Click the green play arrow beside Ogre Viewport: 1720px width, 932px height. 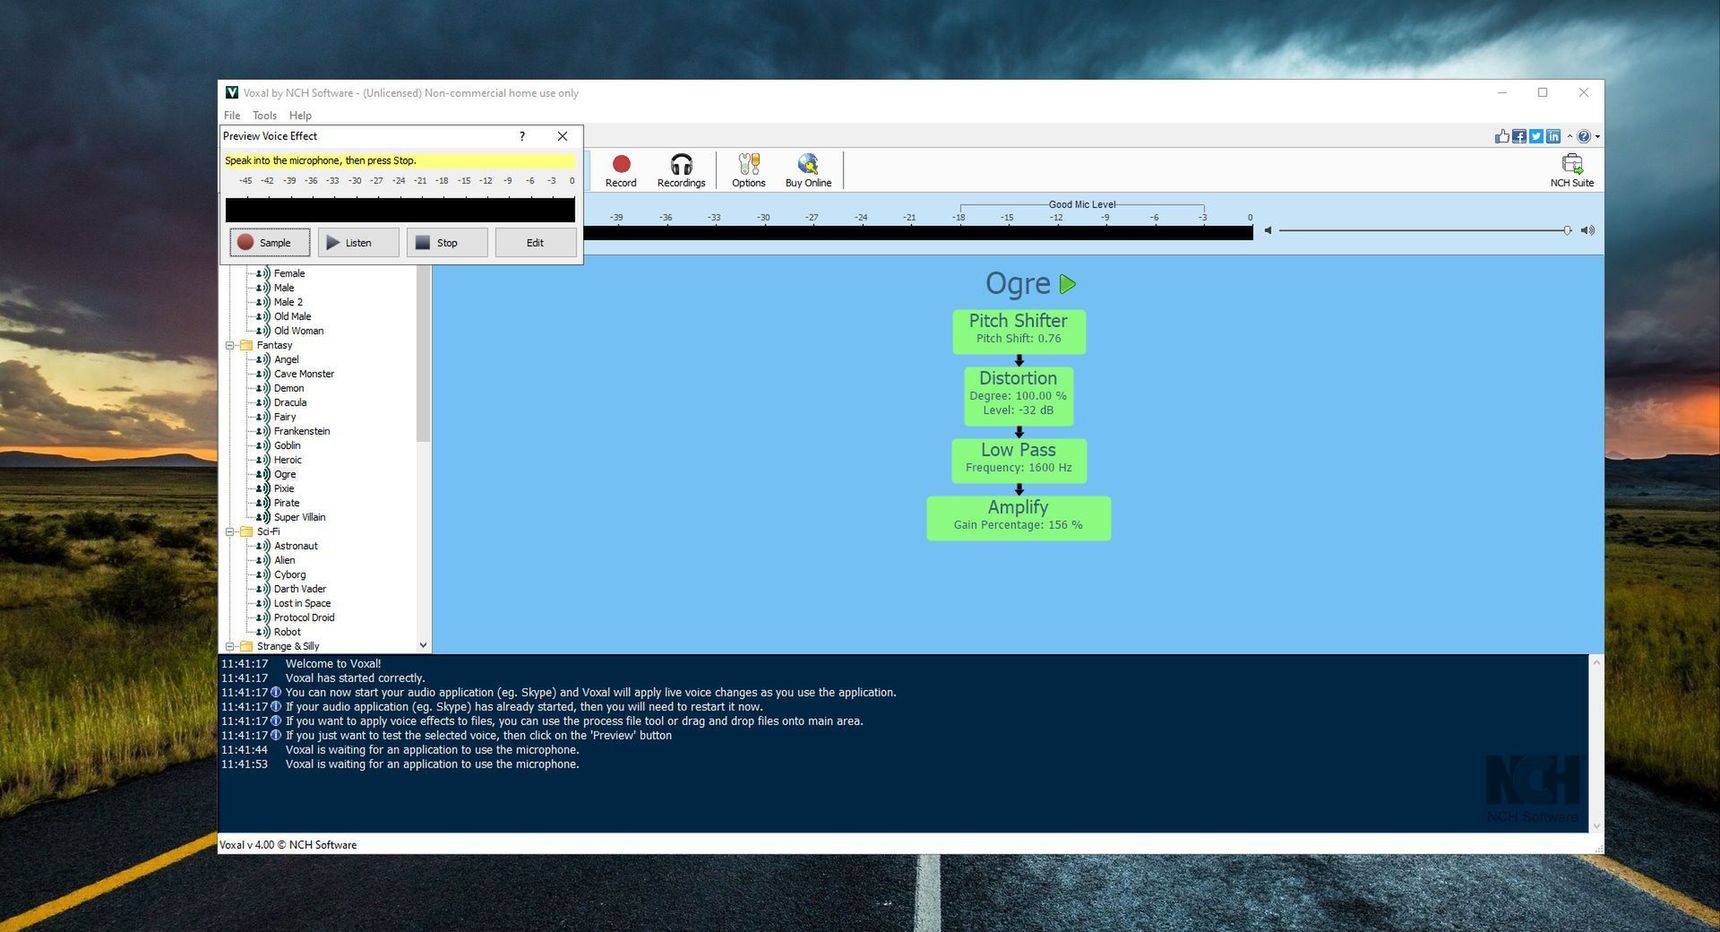1068,284
